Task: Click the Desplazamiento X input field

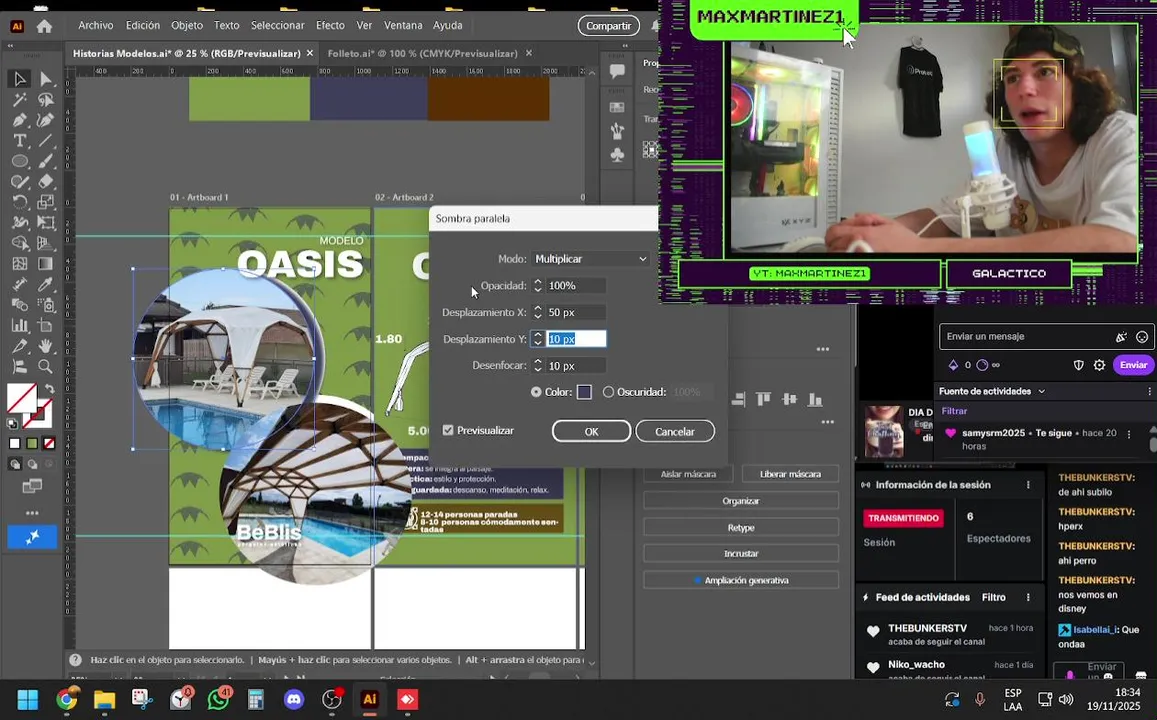Action: [x=576, y=312]
